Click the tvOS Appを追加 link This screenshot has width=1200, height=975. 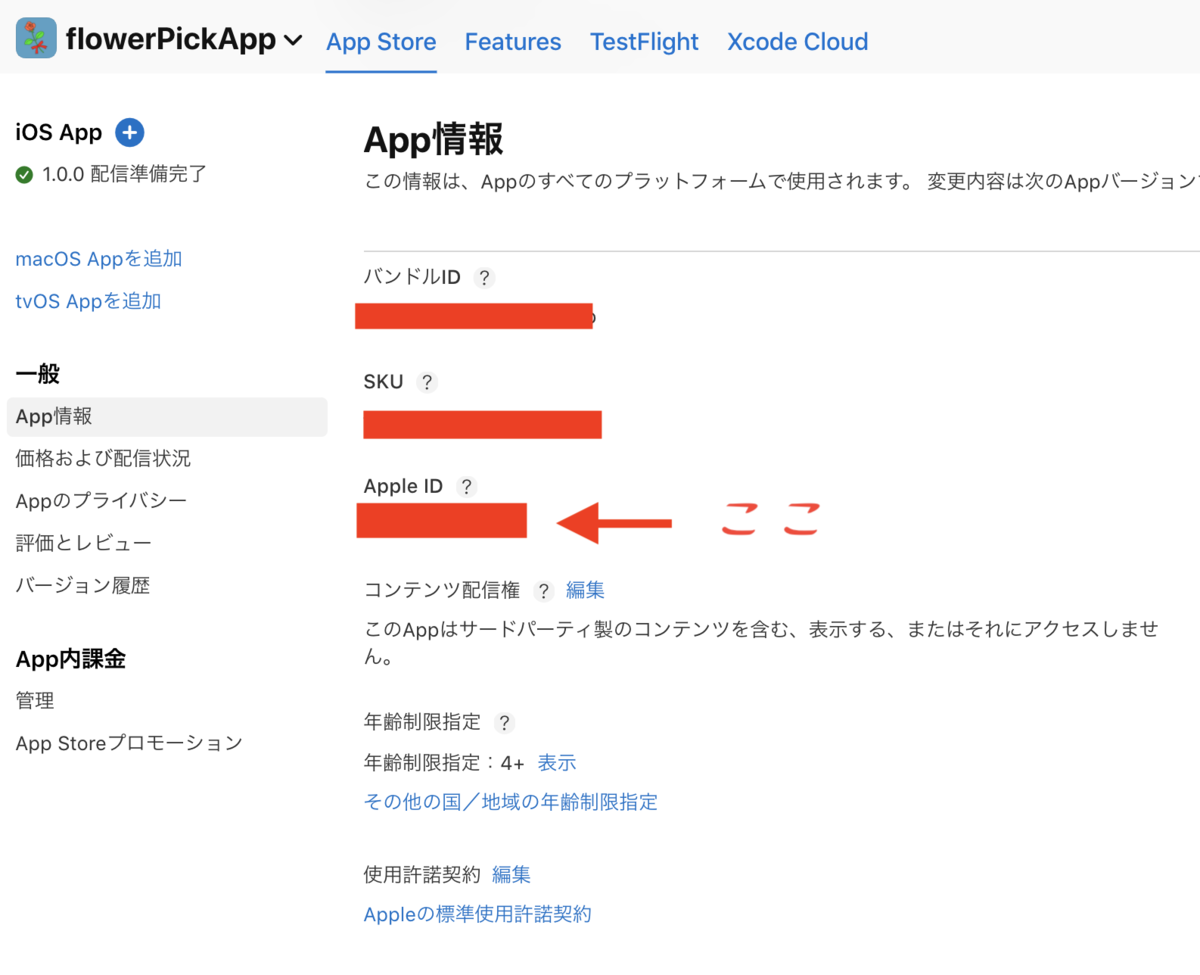click(x=88, y=301)
